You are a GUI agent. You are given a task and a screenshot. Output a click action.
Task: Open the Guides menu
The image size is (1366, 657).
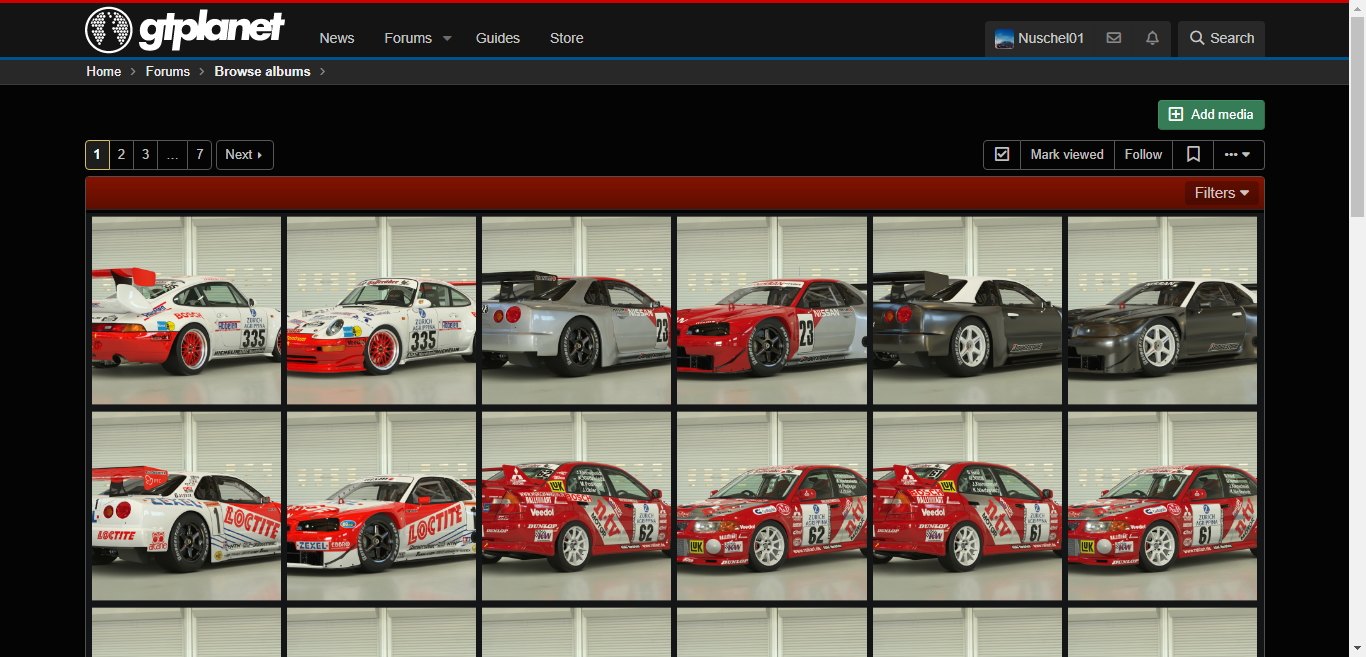[498, 38]
